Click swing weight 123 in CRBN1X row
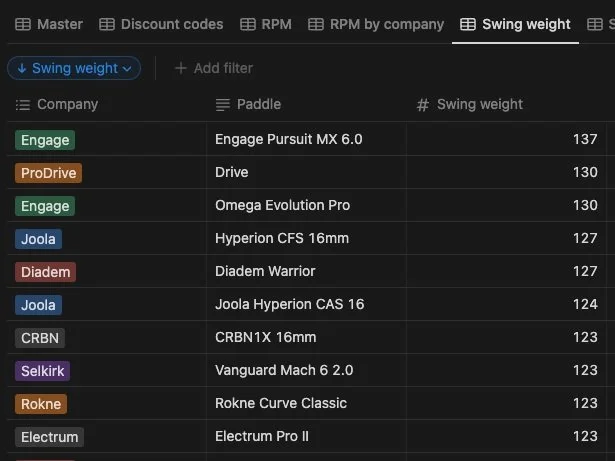Image resolution: width=615 pixels, height=461 pixels. [x=585, y=337]
